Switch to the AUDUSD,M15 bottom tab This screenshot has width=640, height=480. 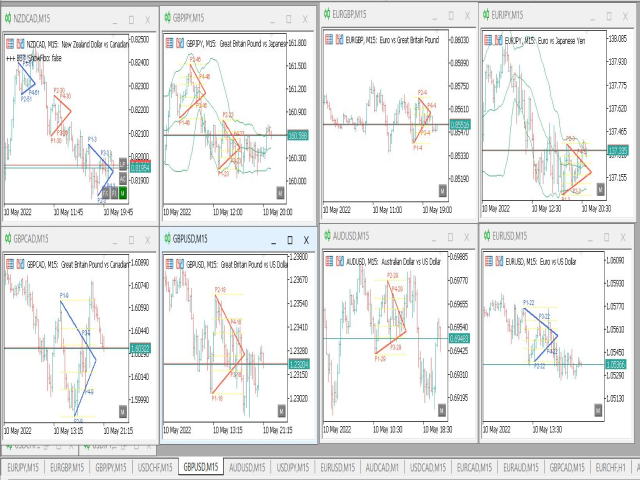pos(247,467)
